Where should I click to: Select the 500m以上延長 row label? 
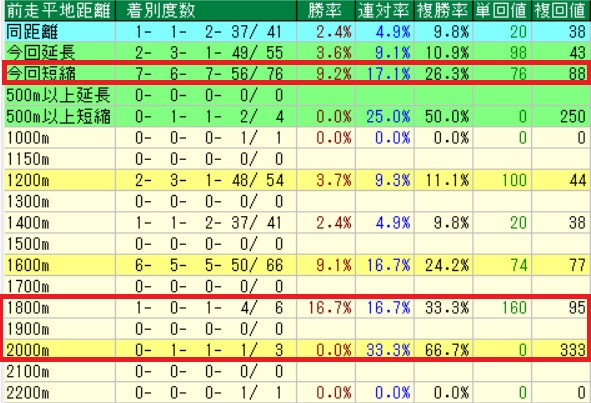[58, 95]
